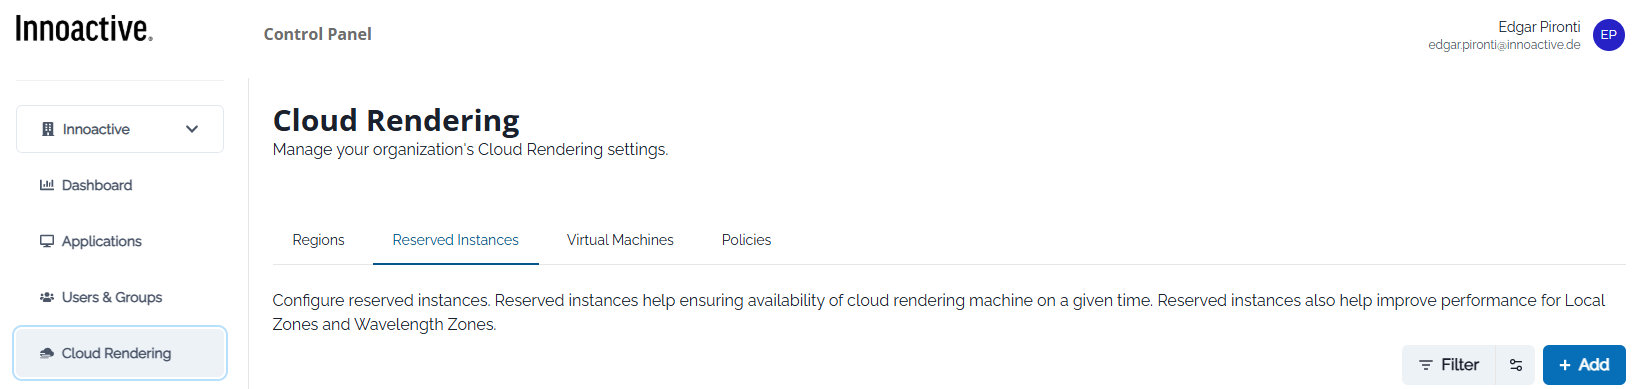Add a new reserved instance
This screenshot has width=1642, height=389.
pyautogui.click(x=1584, y=365)
